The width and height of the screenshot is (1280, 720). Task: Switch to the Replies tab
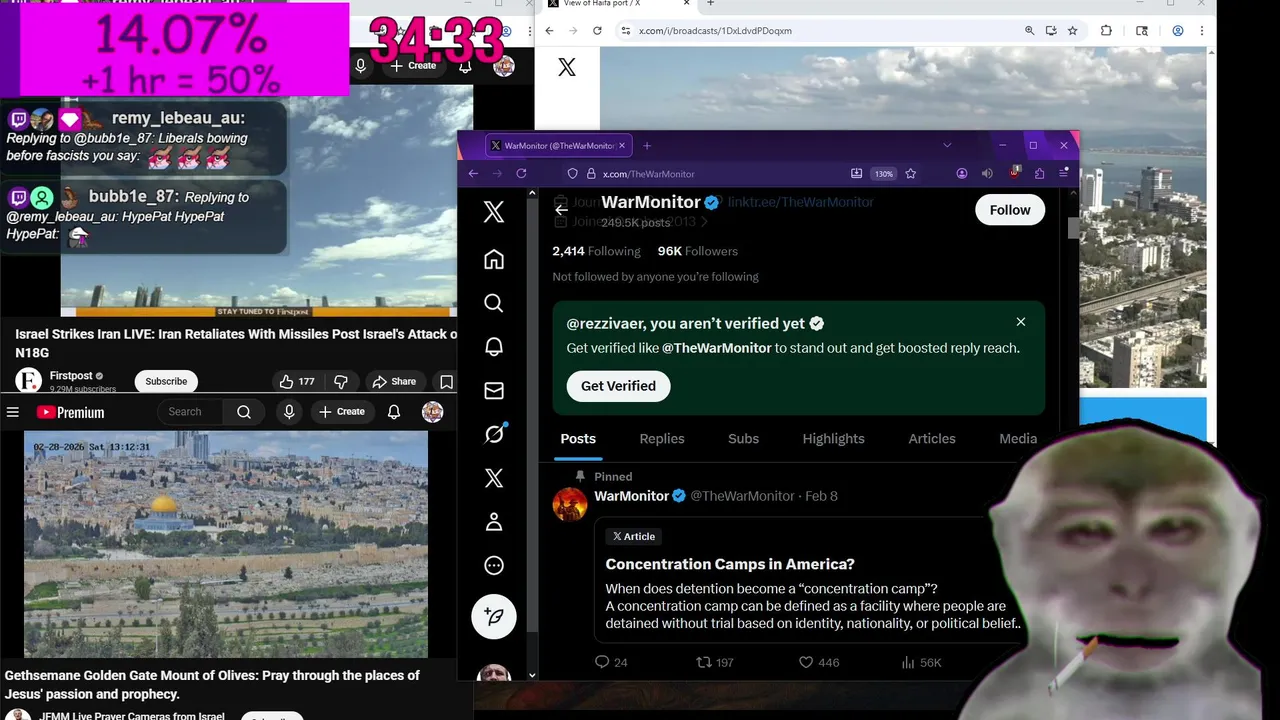pos(662,439)
